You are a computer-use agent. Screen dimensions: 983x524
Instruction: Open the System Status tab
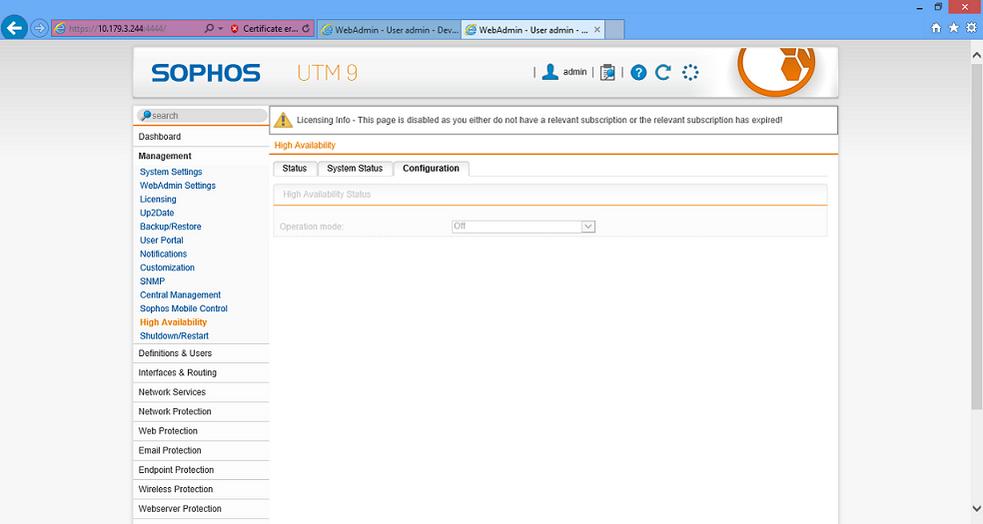tap(355, 169)
